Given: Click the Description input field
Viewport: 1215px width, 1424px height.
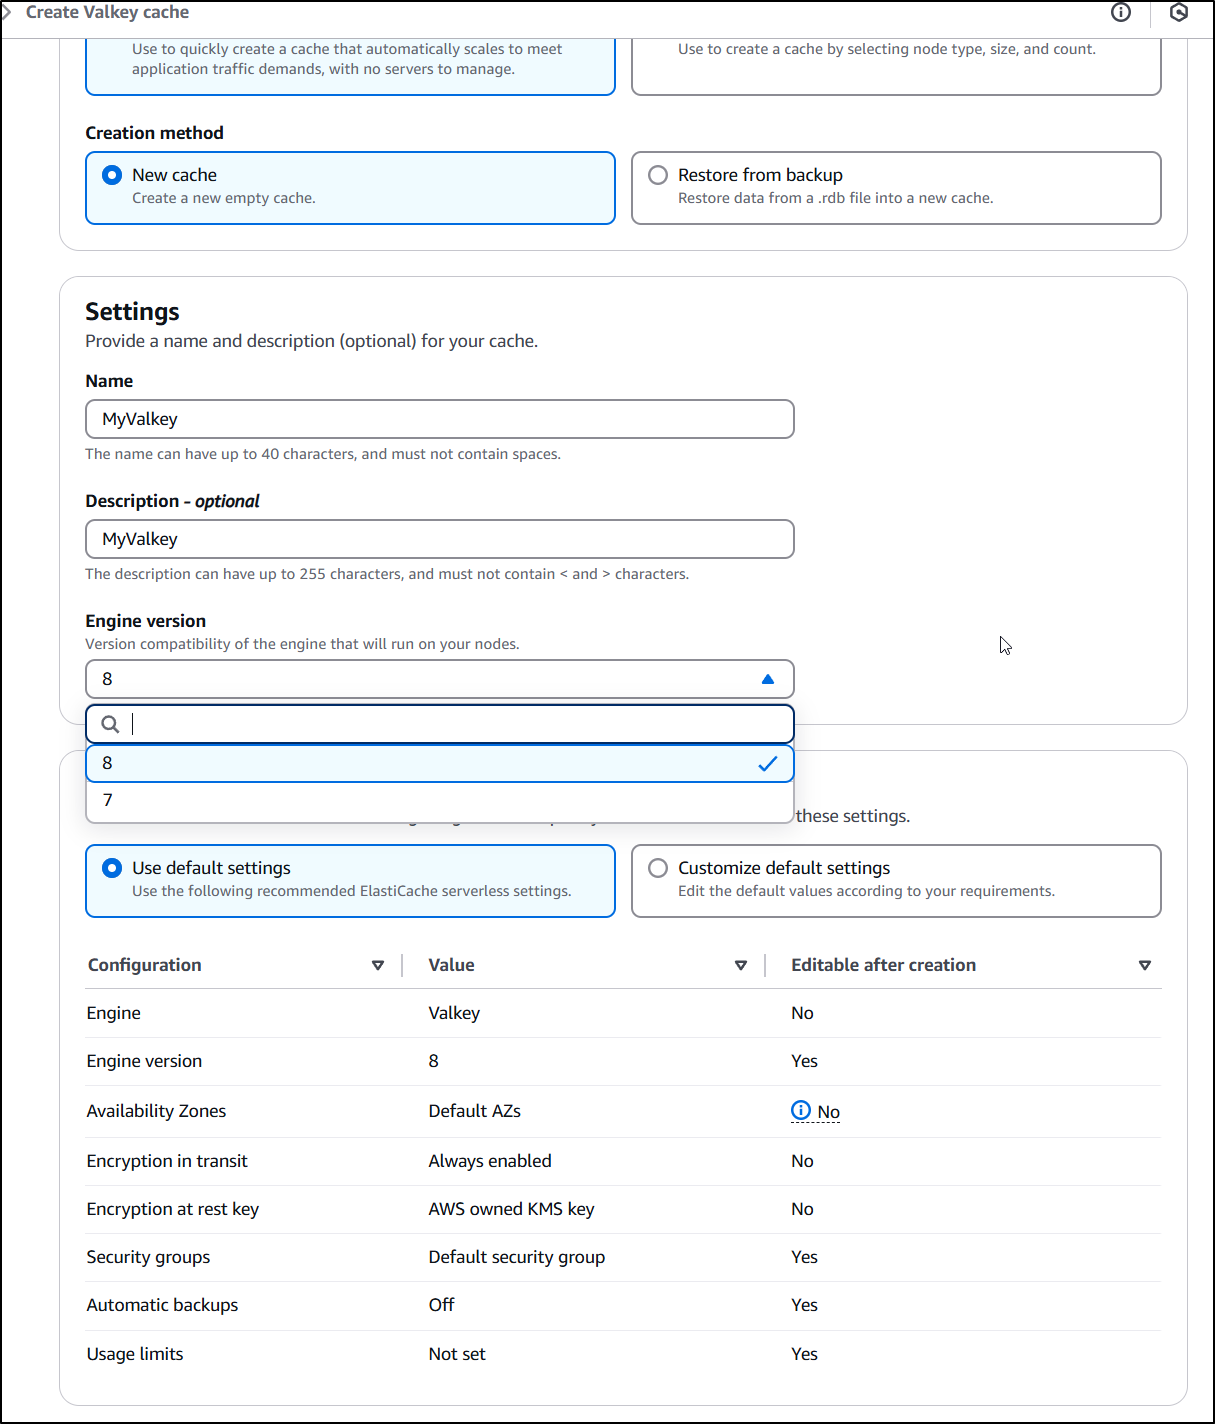Looking at the screenshot, I should (440, 539).
